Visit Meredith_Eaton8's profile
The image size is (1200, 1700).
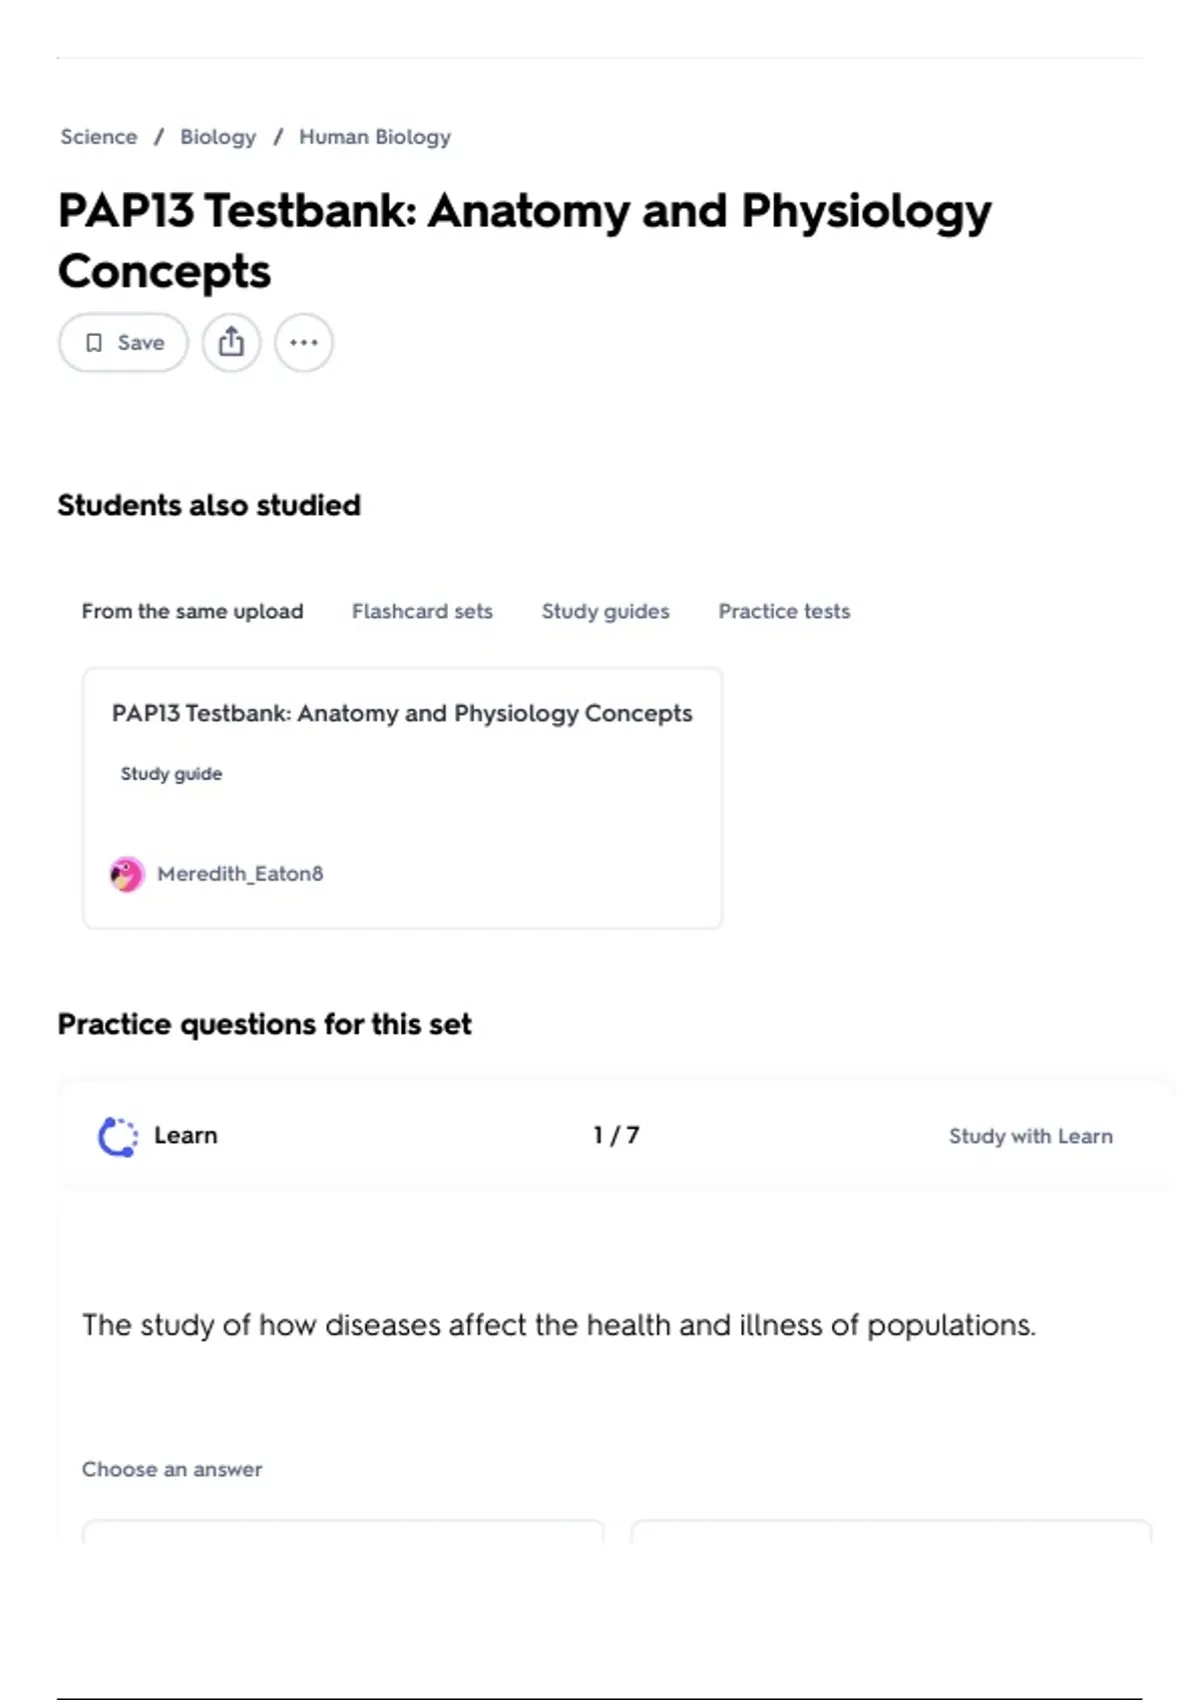click(240, 874)
